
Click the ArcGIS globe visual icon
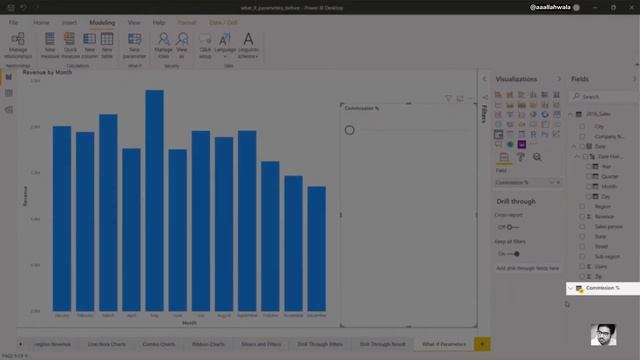coord(510,144)
